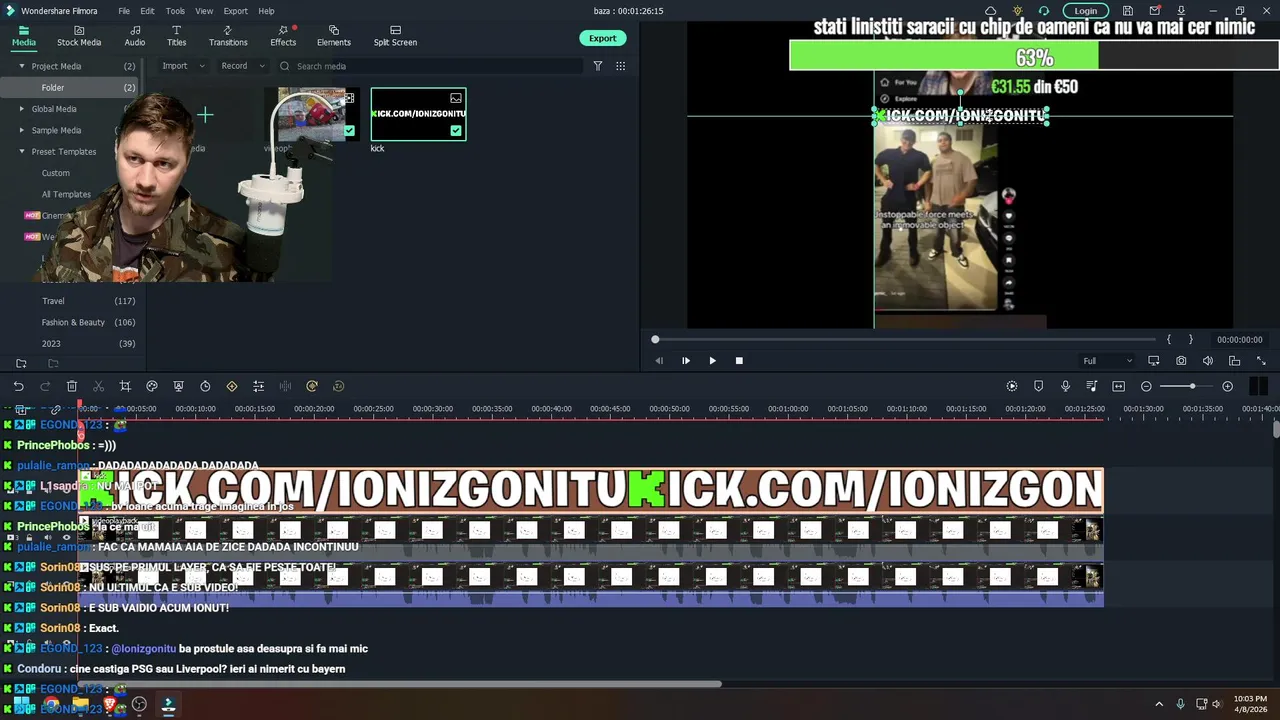Switch to the Transitions tab
This screenshot has height=720, width=1280.
coord(228,36)
